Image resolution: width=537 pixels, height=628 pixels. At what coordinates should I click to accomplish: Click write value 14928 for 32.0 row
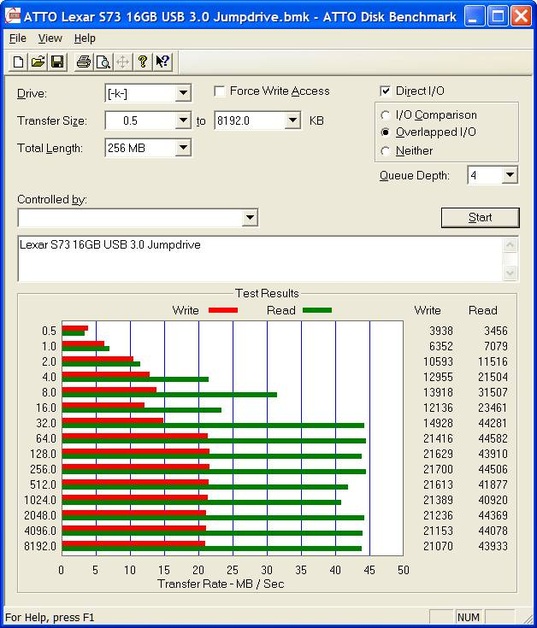(x=438, y=423)
